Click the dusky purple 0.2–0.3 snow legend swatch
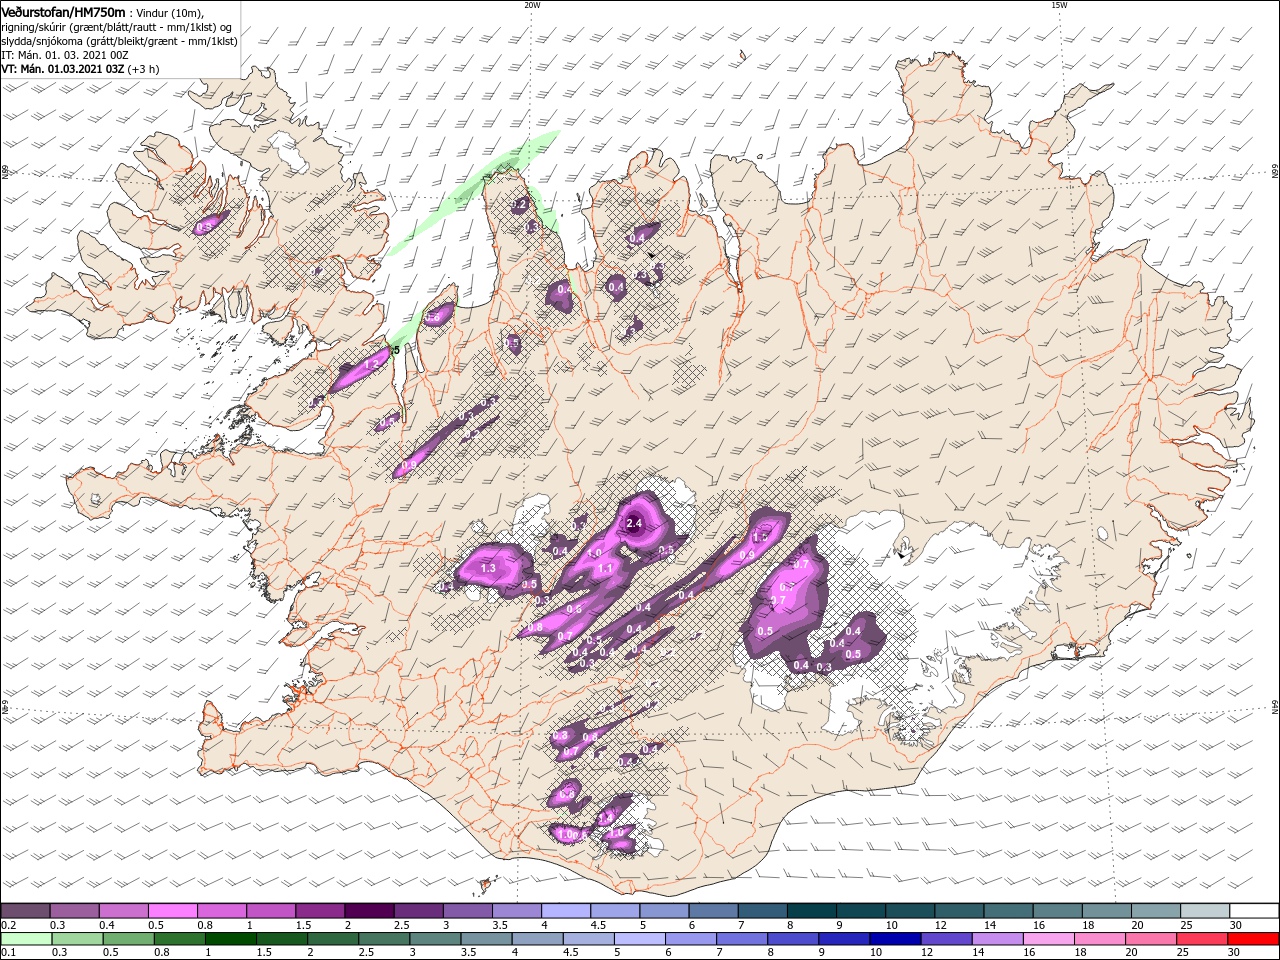The height and width of the screenshot is (960, 1280). pos(26,911)
